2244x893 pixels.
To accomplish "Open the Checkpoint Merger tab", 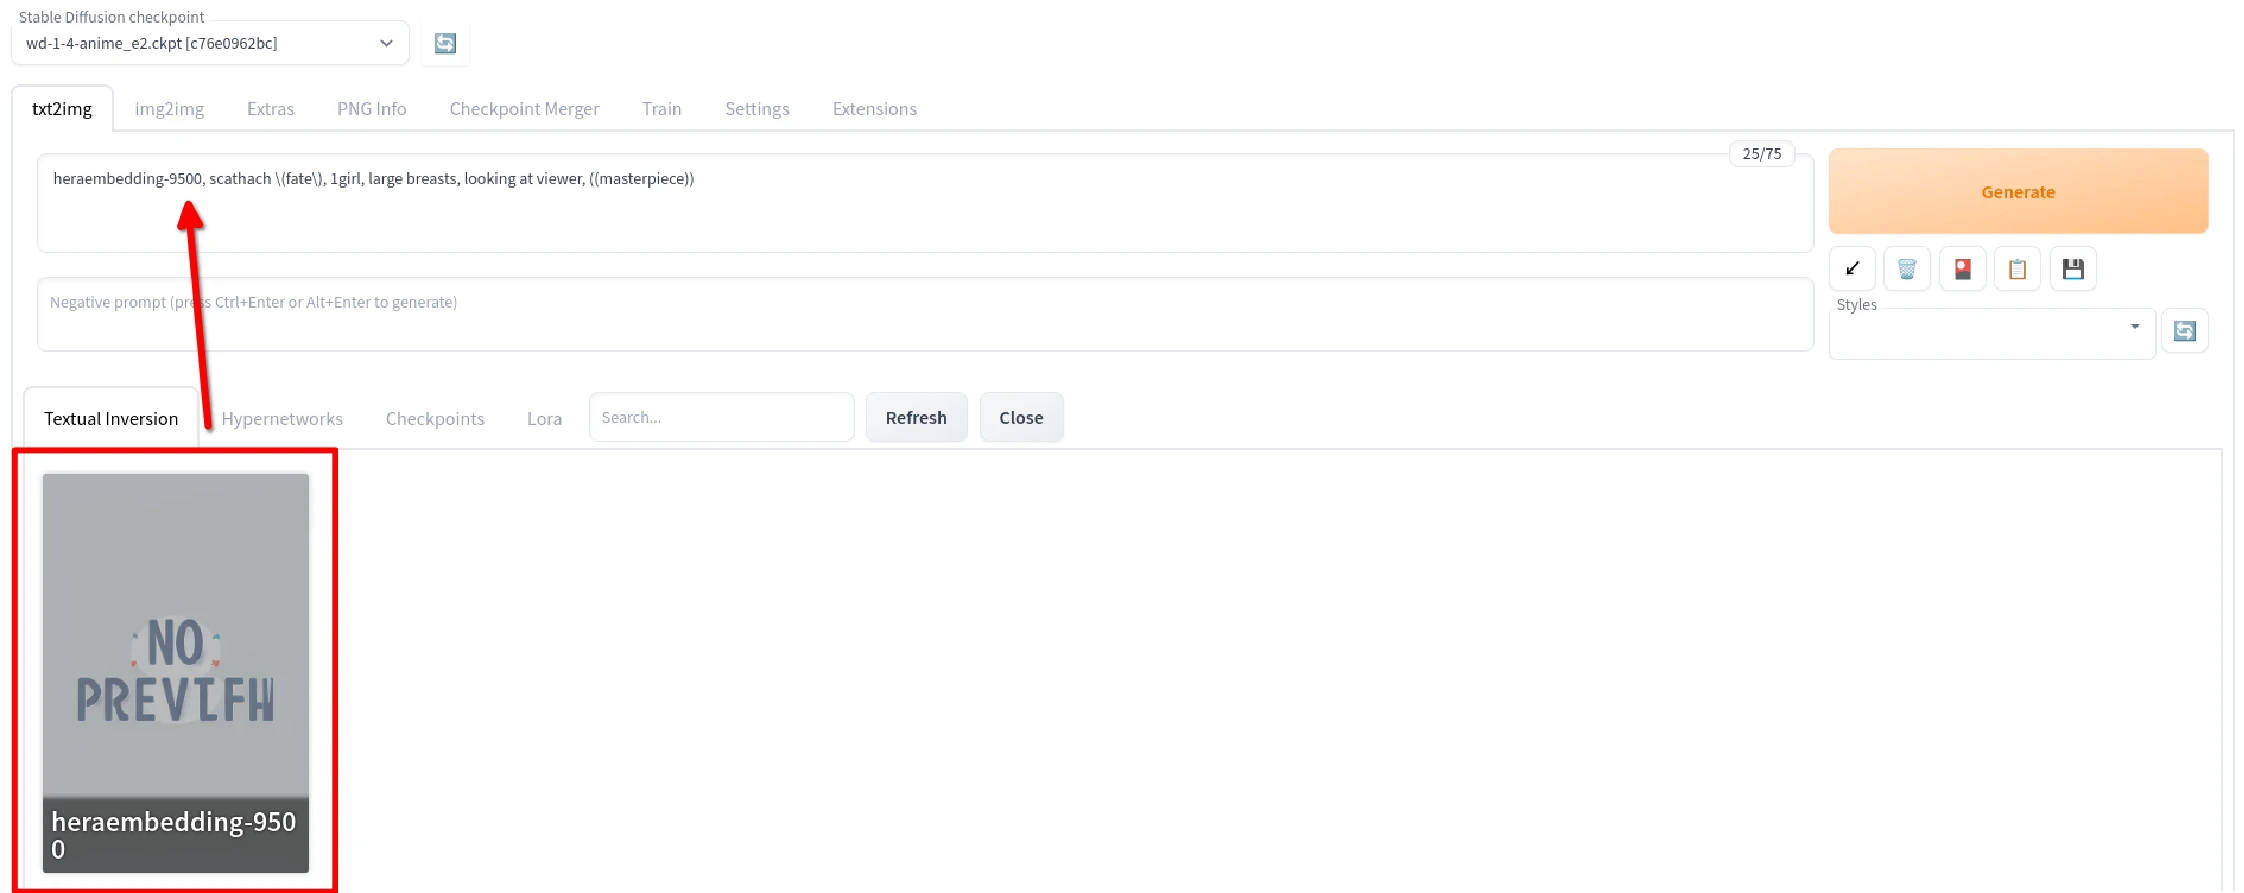I will point(524,109).
